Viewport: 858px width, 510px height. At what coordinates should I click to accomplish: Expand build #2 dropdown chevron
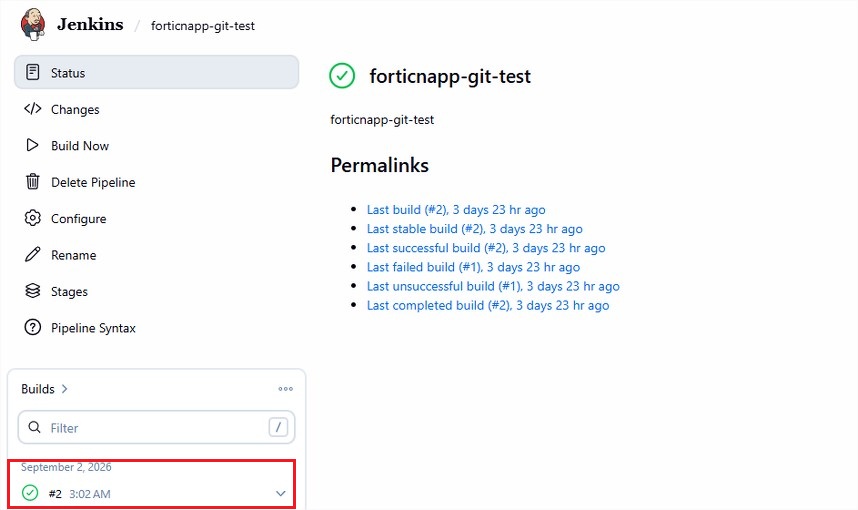[x=281, y=494]
